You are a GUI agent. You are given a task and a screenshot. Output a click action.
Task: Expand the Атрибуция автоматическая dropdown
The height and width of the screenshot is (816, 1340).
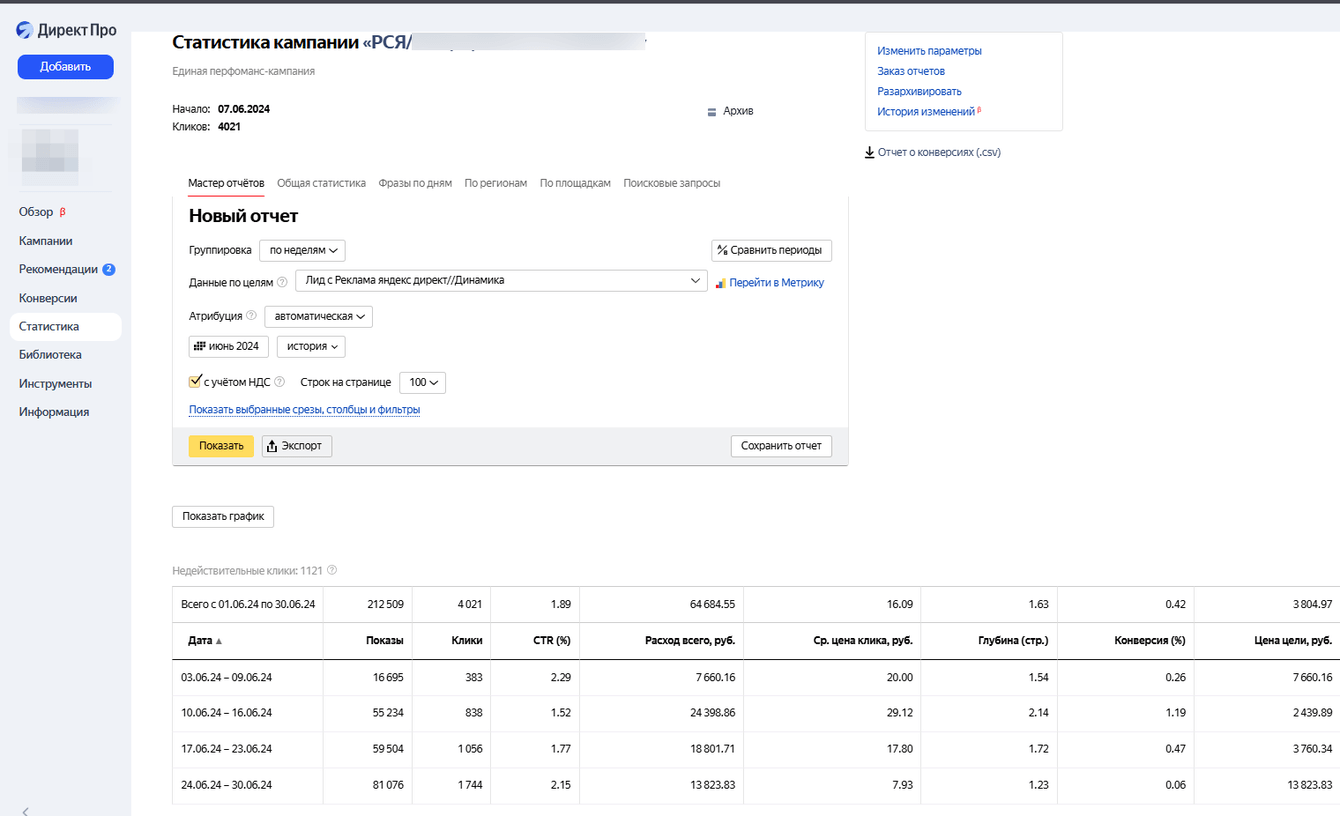point(318,316)
